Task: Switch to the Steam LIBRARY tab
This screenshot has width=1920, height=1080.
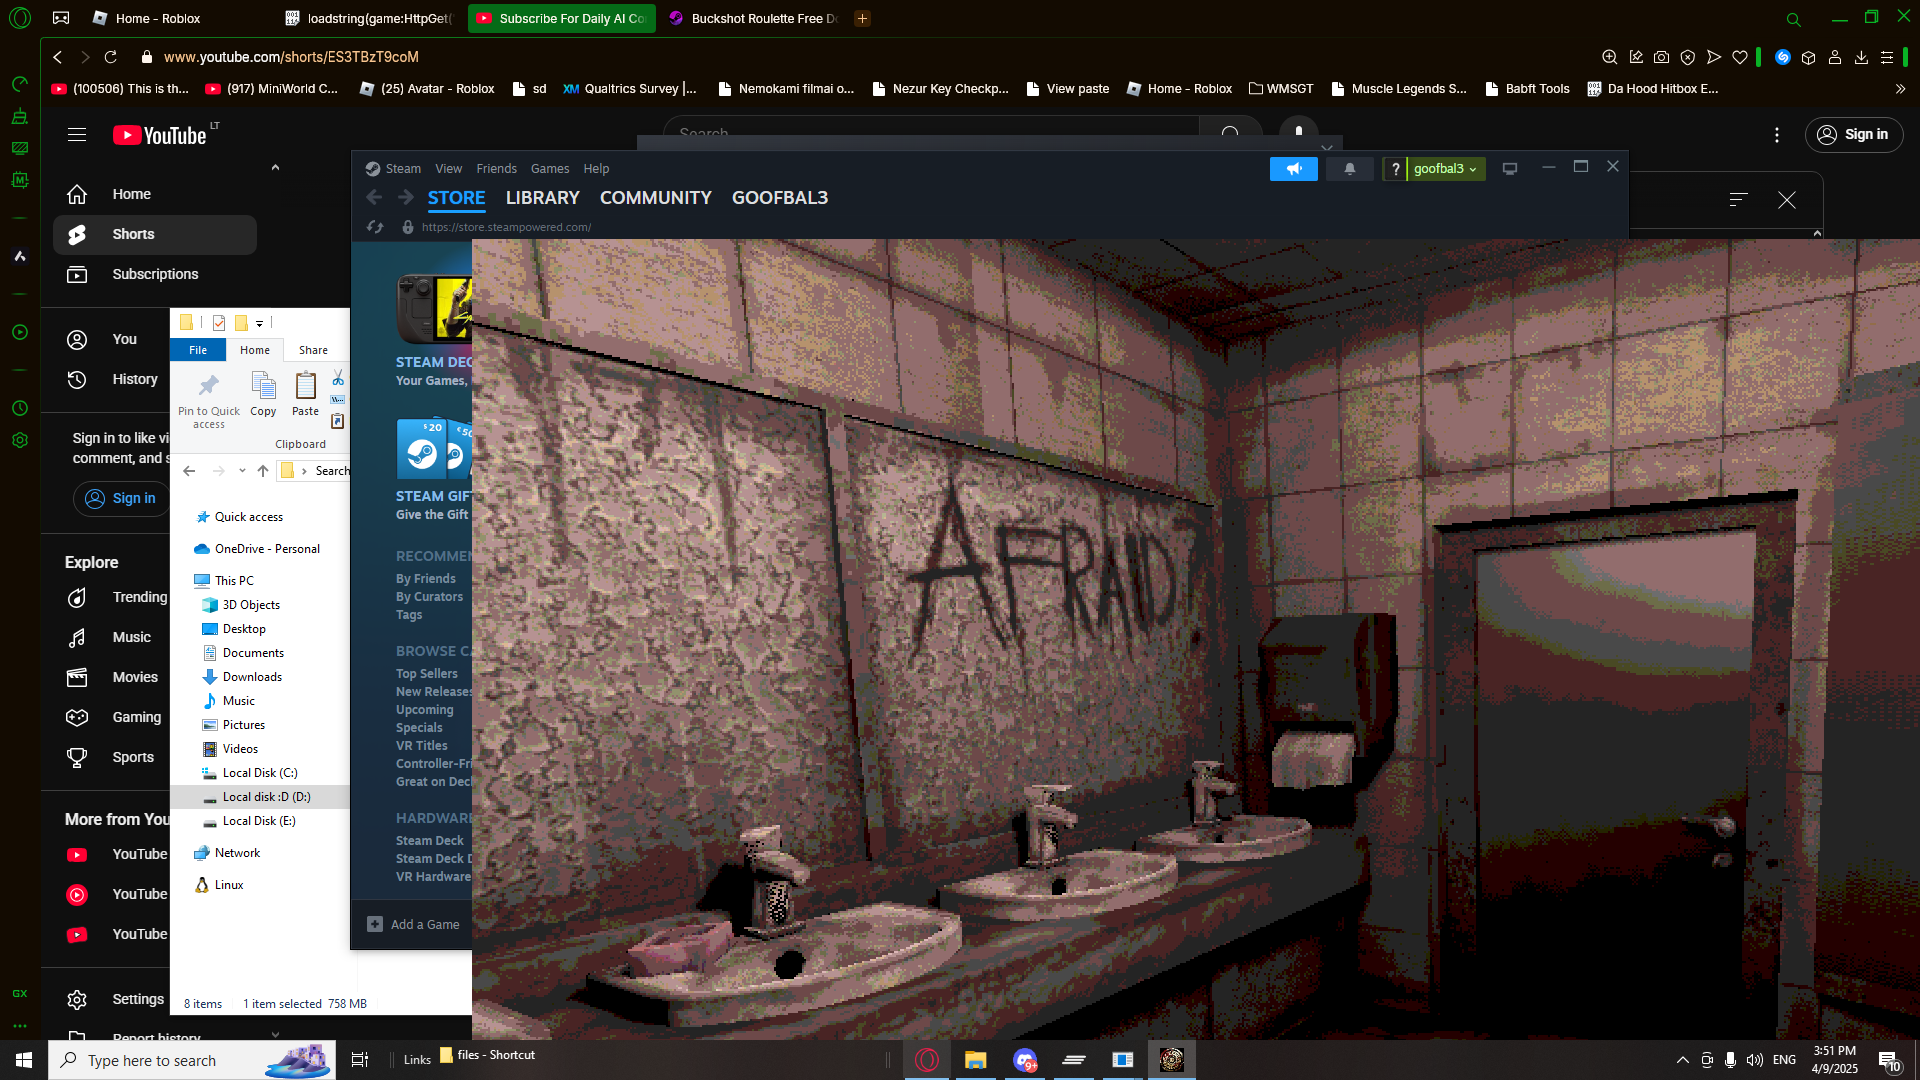Action: pyautogui.click(x=543, y=198)
